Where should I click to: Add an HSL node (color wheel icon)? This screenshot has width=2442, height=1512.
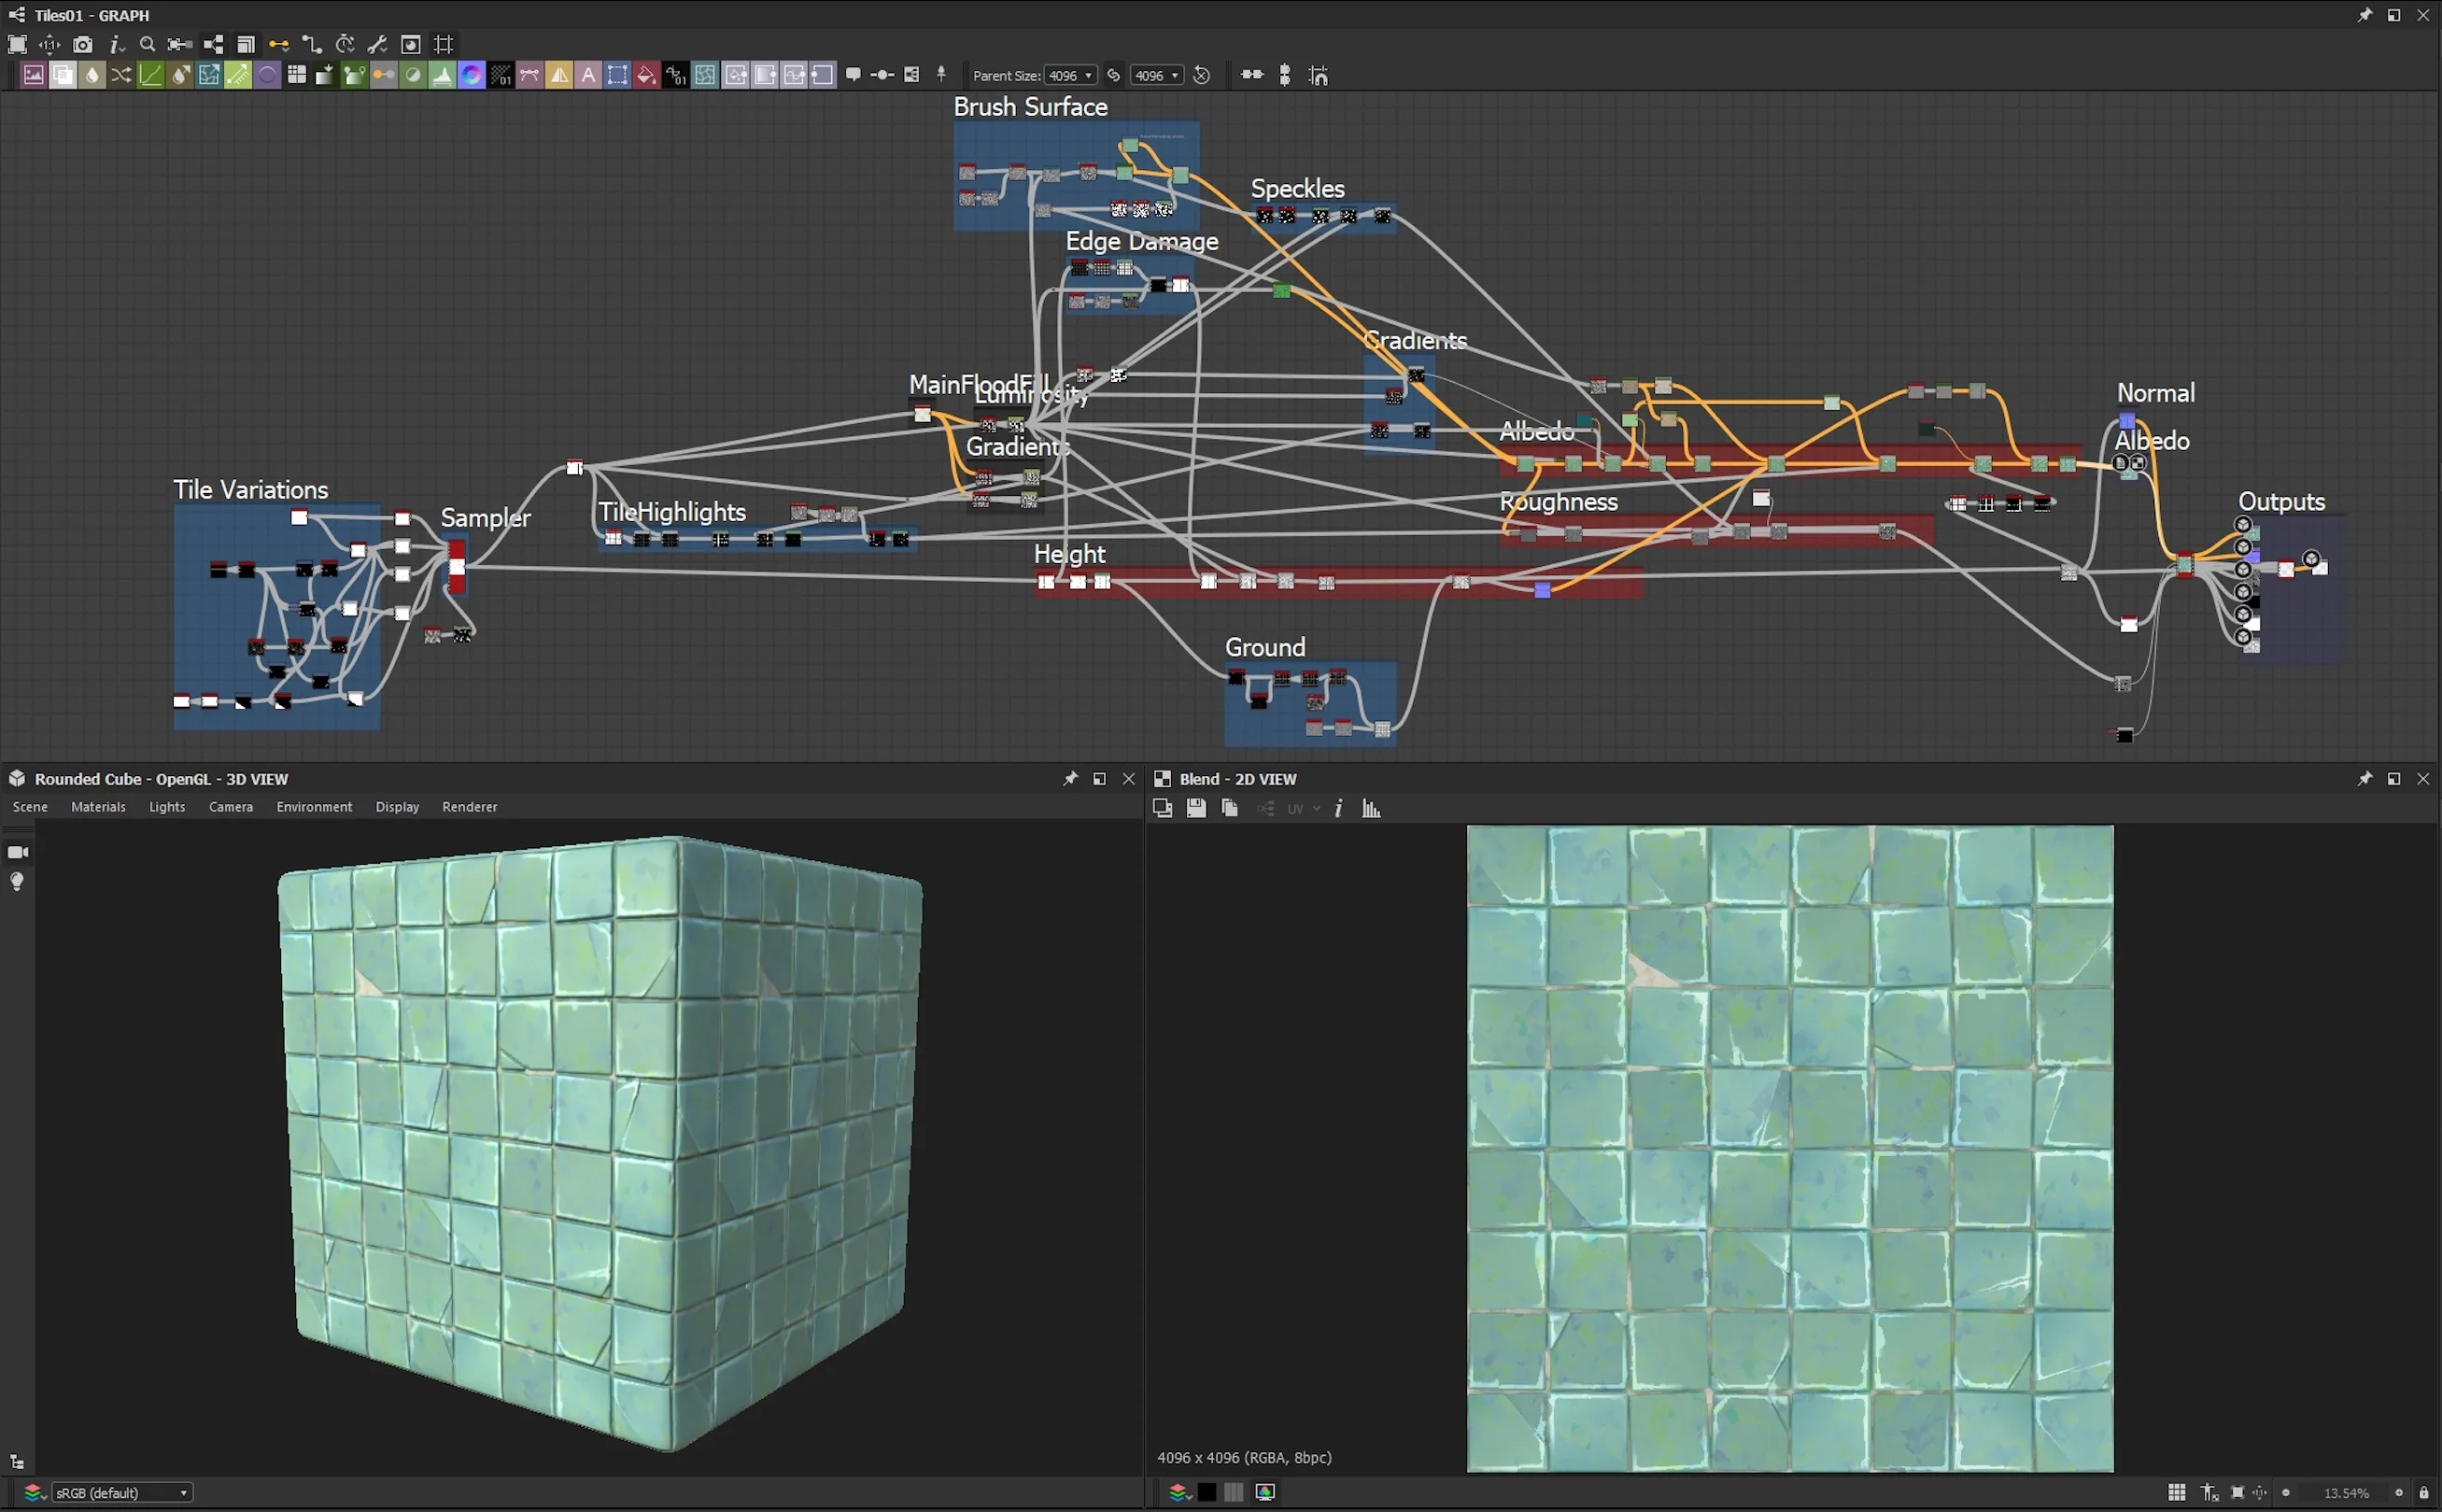pos(471,75)
